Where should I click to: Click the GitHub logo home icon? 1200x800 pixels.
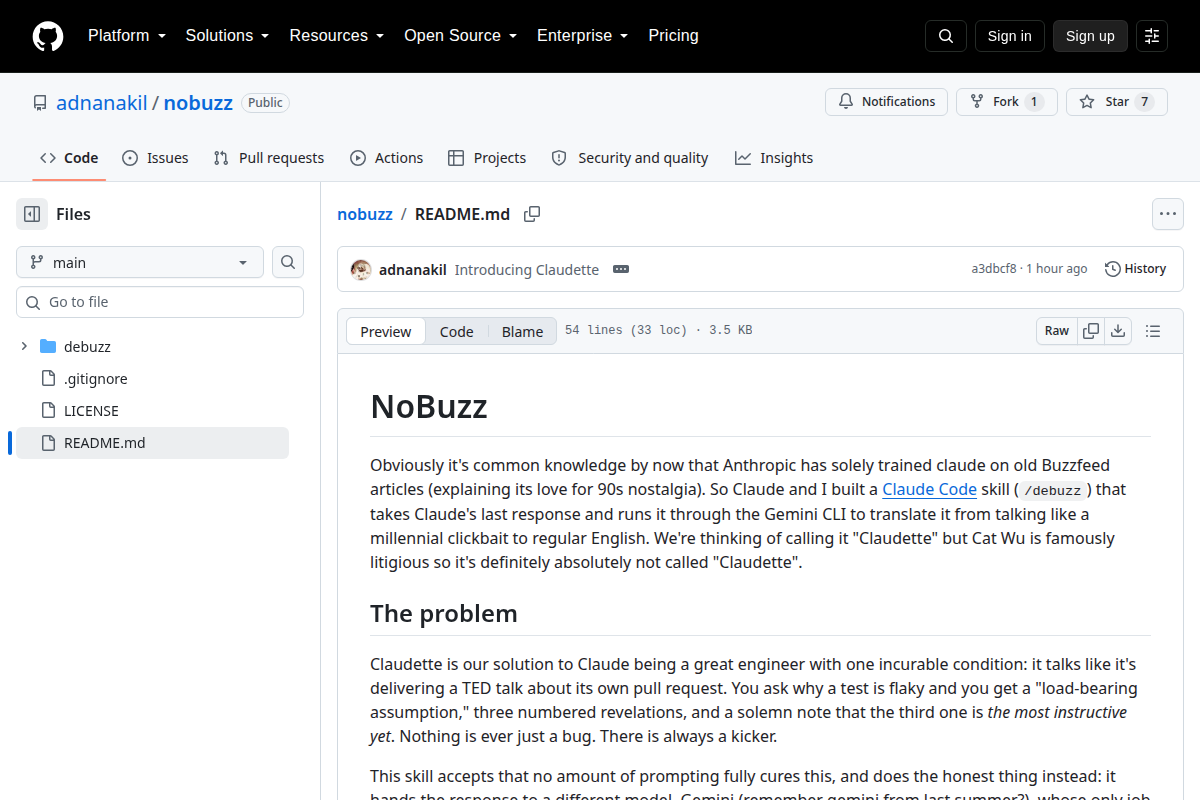(x=48, y=36)
